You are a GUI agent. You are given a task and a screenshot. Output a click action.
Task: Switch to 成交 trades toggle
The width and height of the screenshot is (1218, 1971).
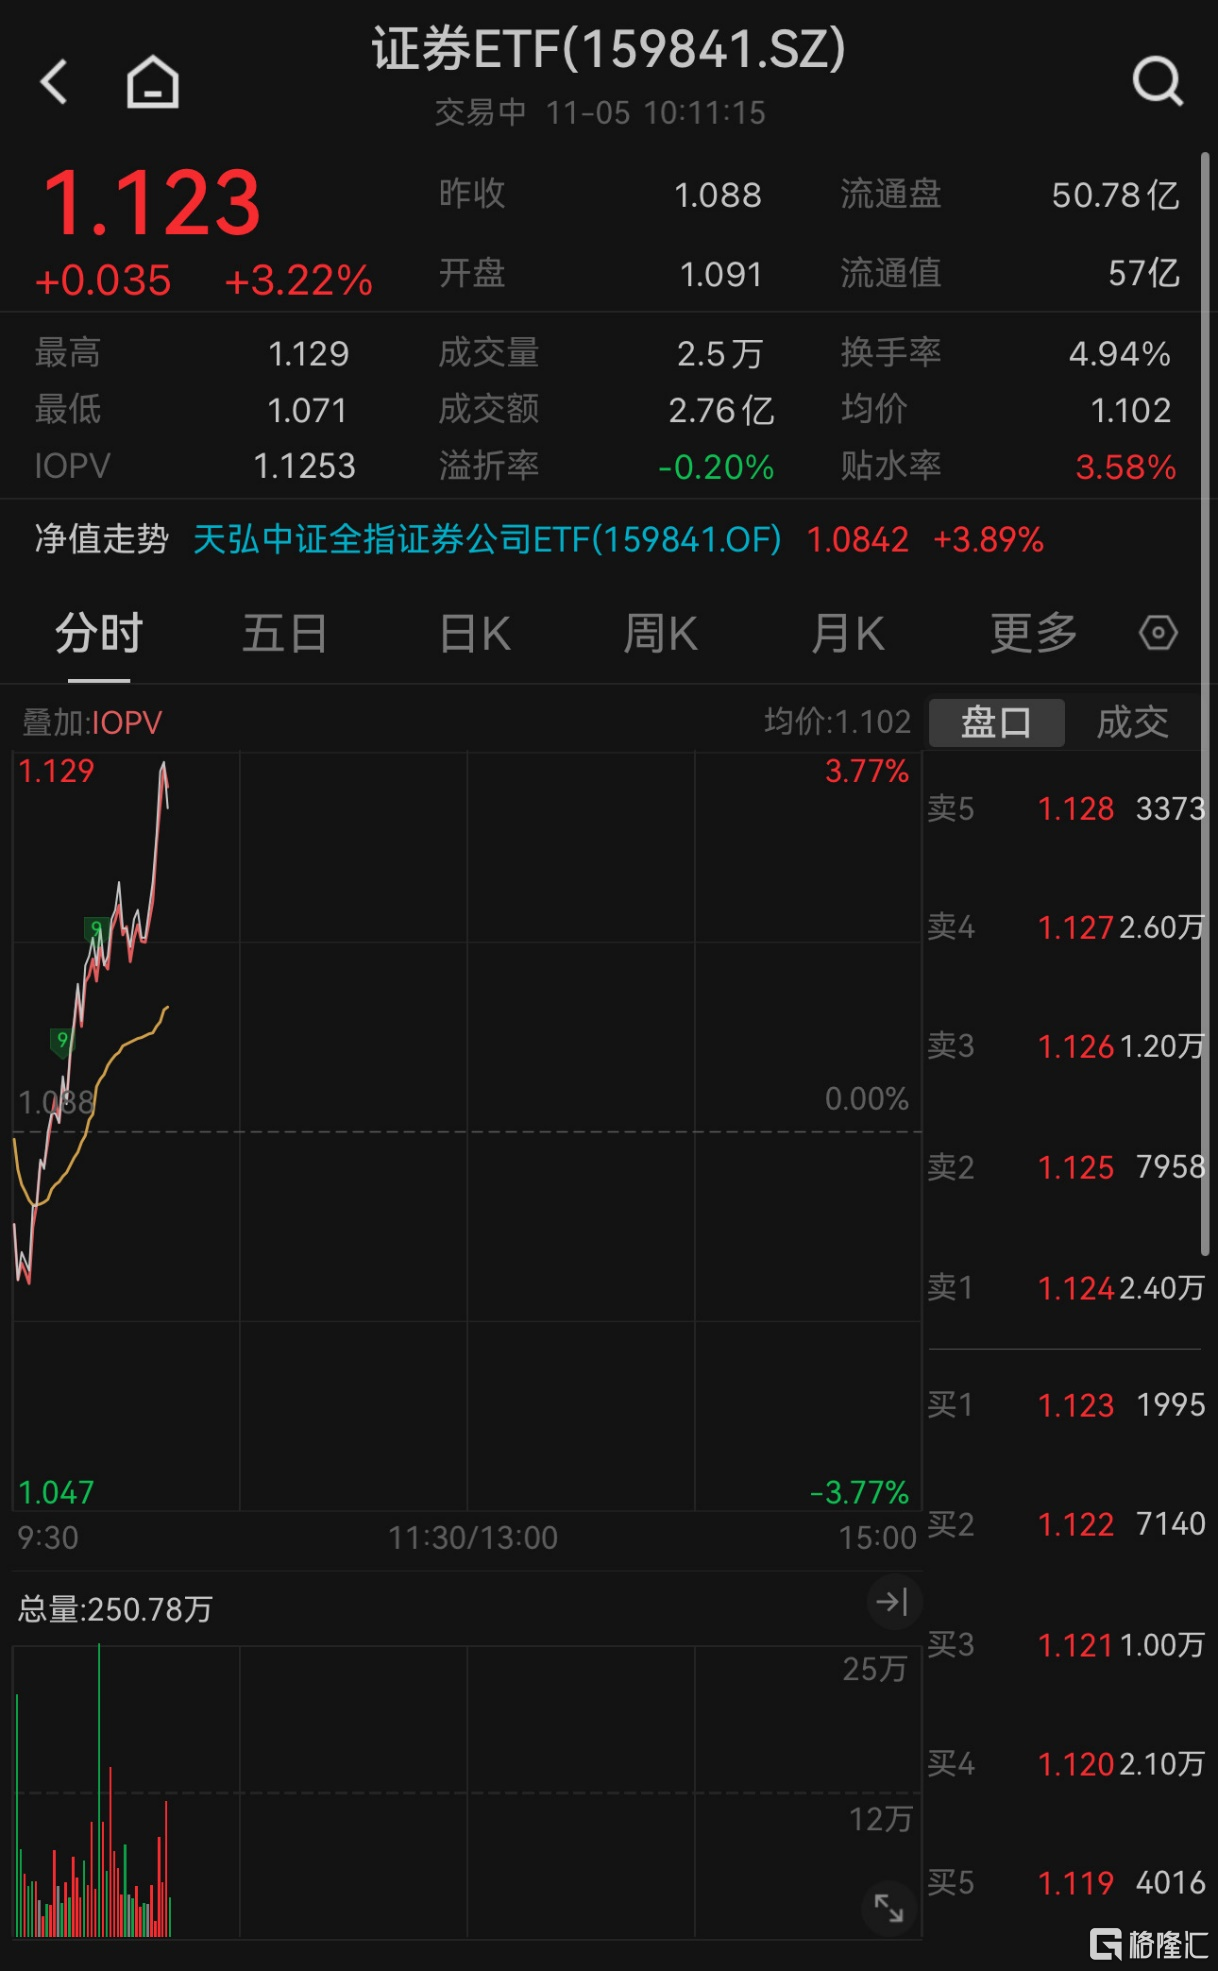point(1132,722)
